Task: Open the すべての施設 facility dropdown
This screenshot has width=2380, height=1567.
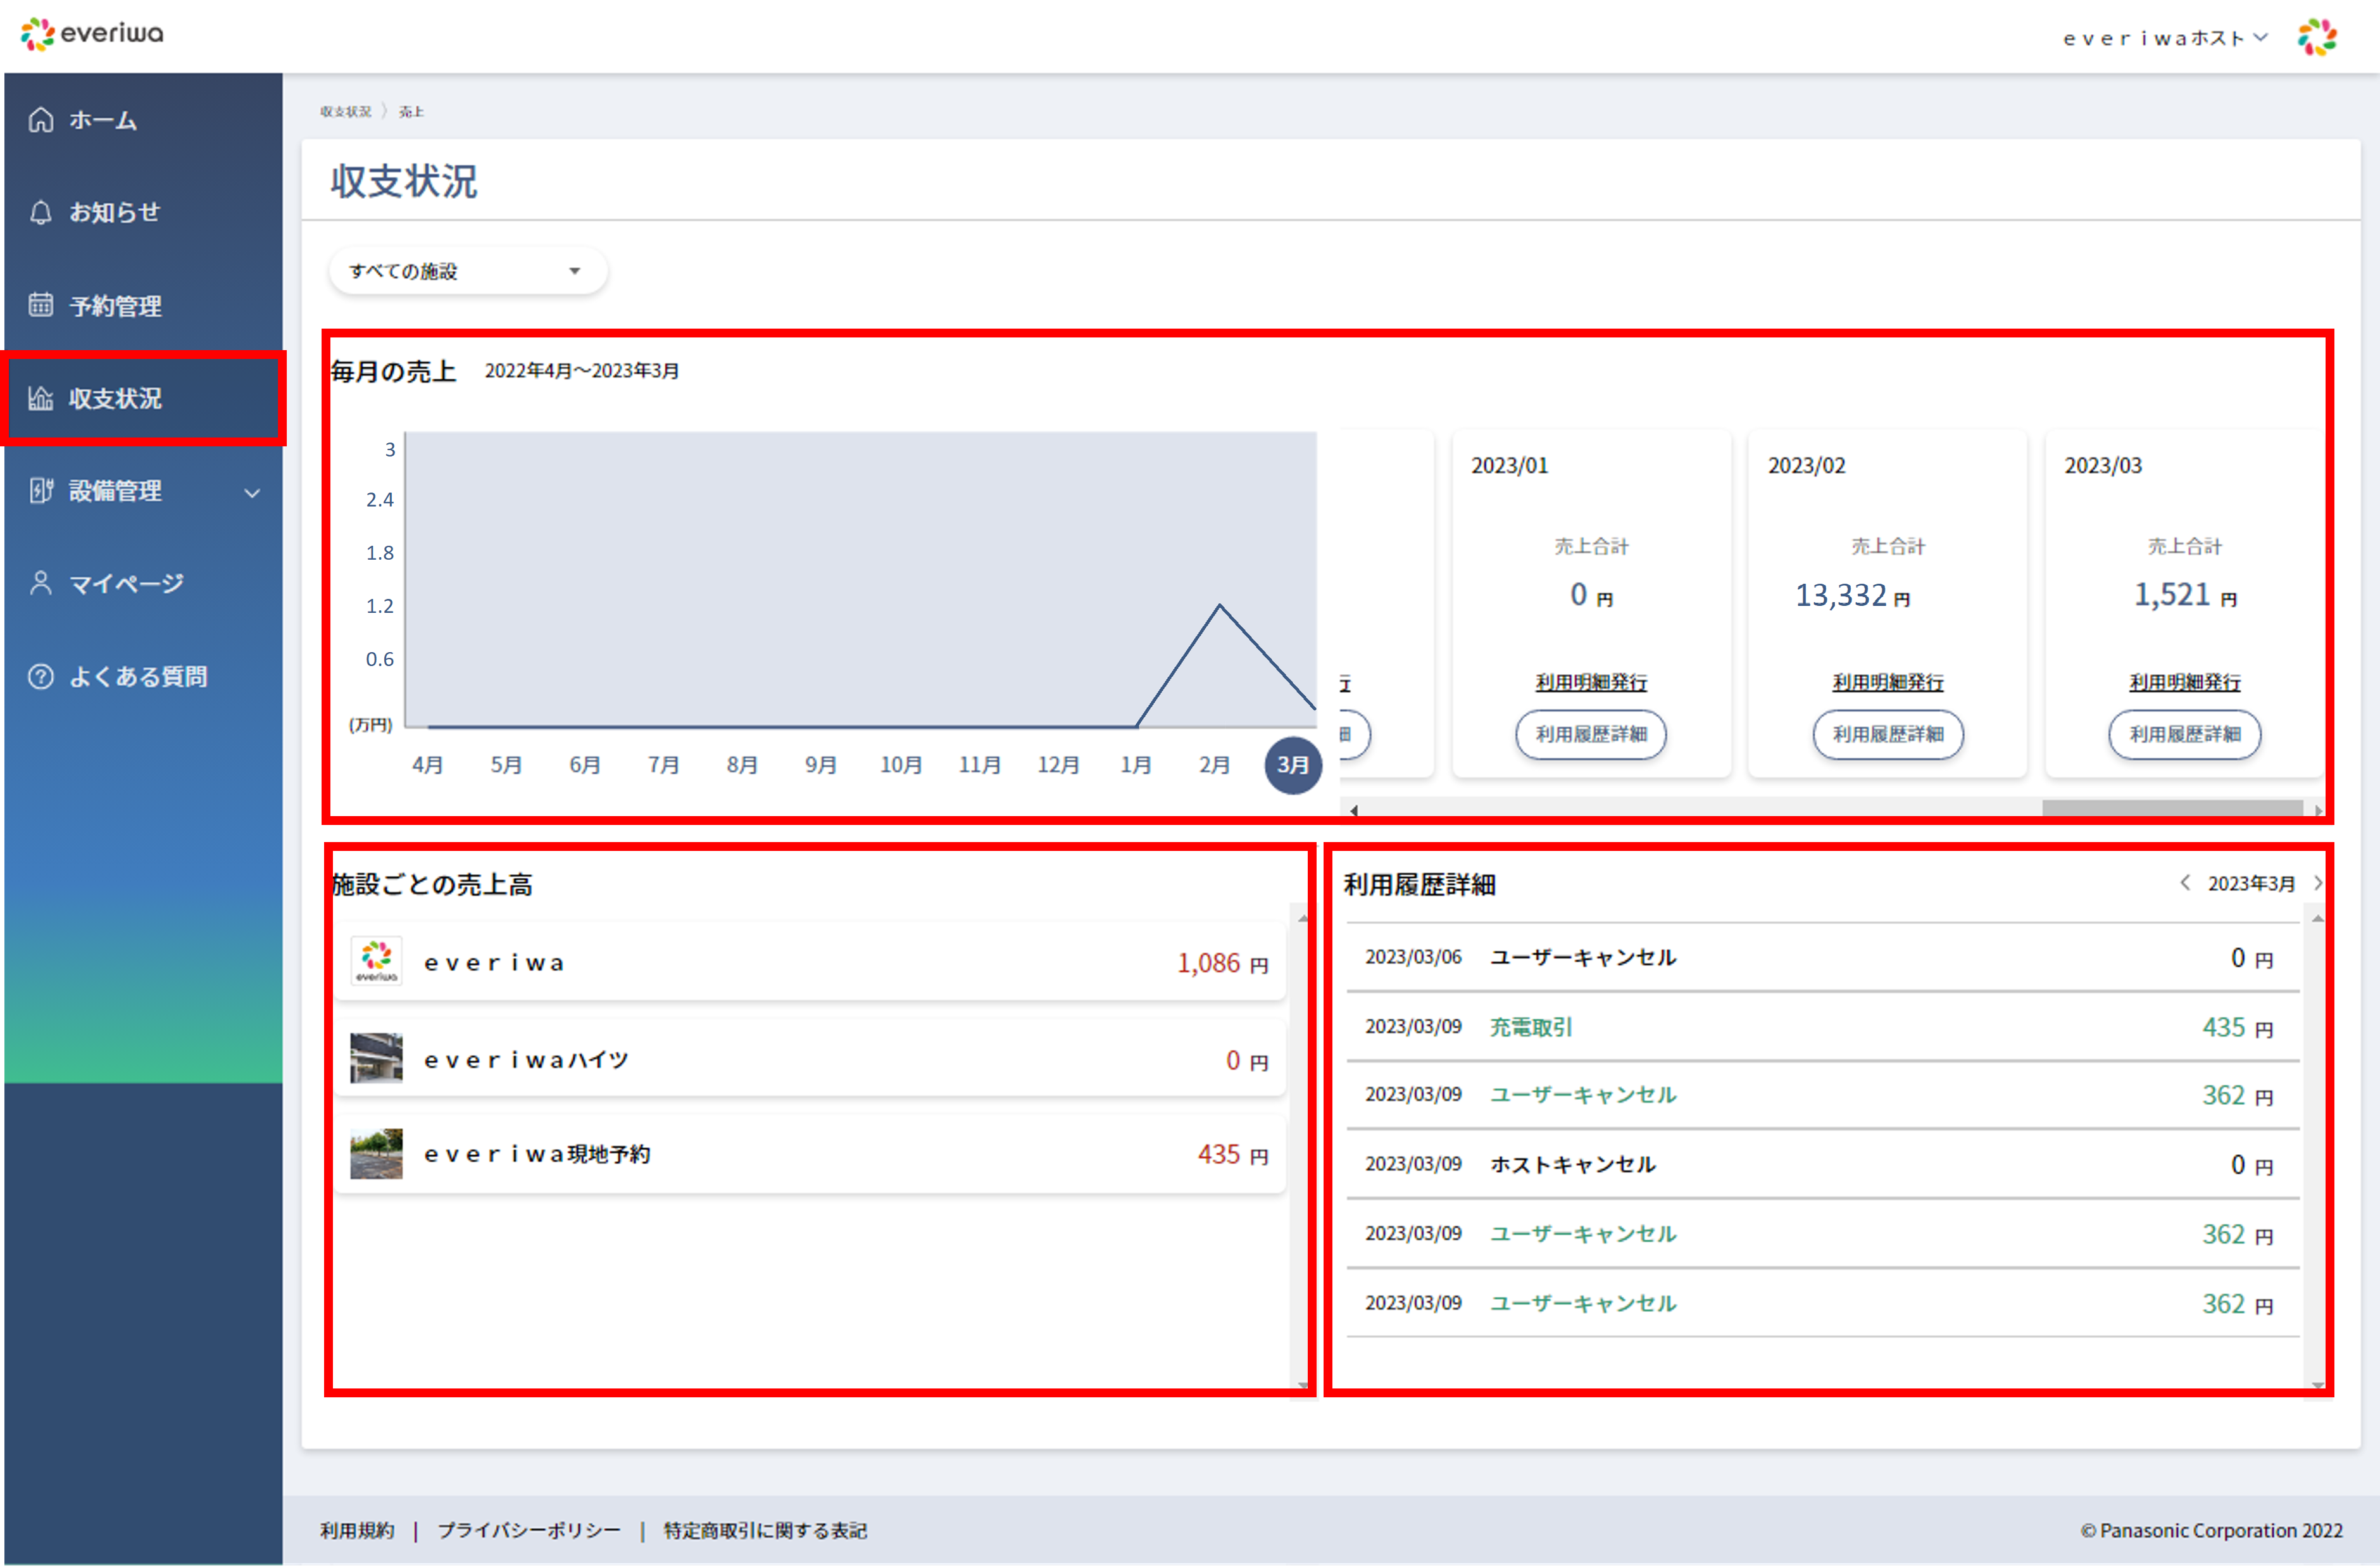Action: (x=467, y=271)
